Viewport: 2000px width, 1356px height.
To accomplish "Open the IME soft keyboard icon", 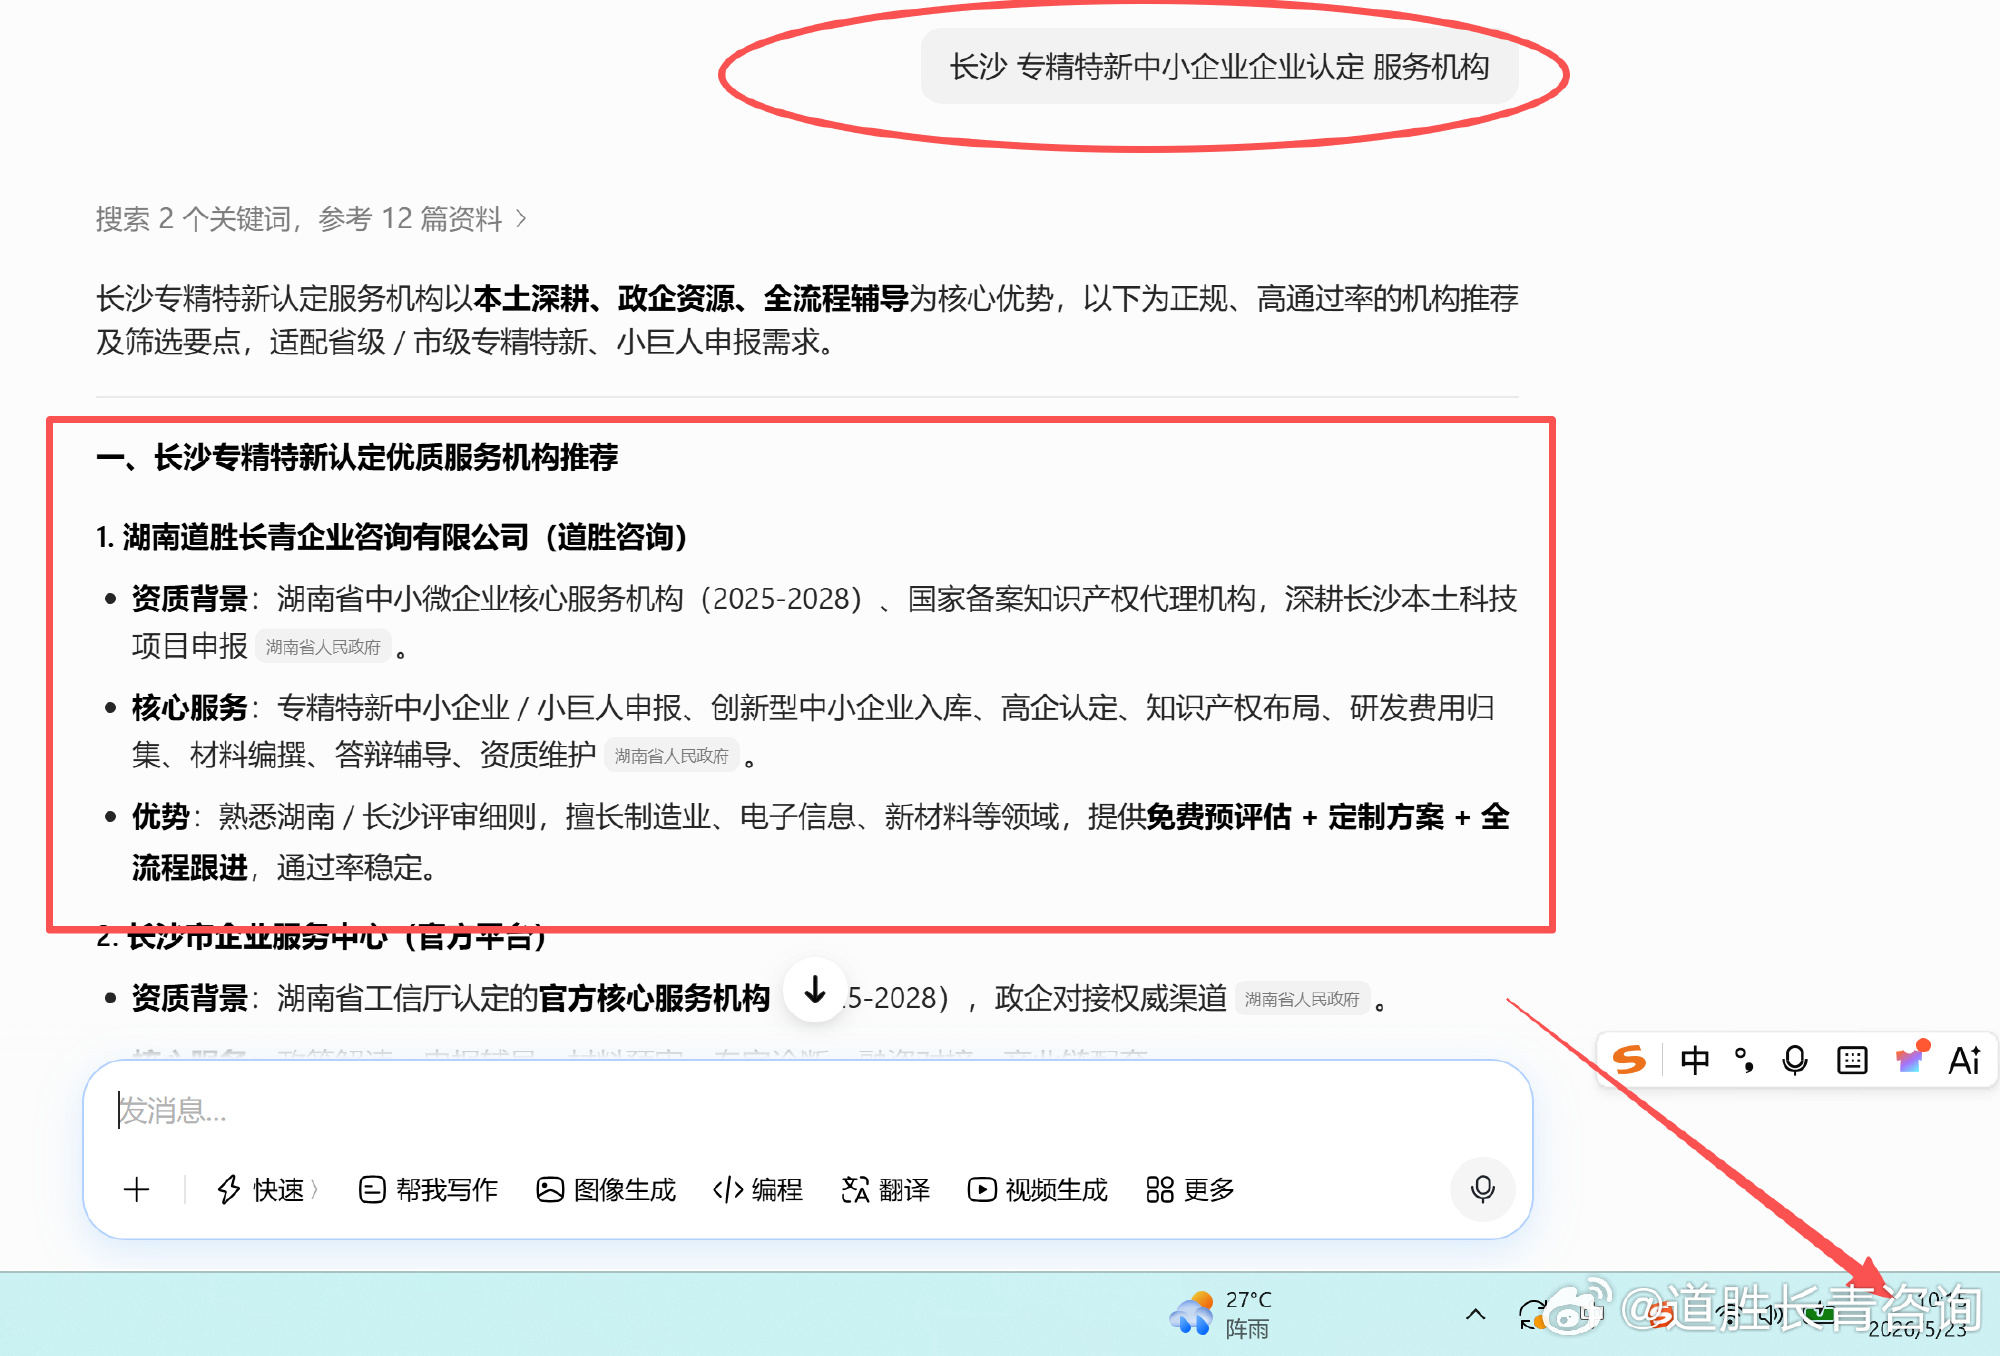I will coord(1852,1060).
